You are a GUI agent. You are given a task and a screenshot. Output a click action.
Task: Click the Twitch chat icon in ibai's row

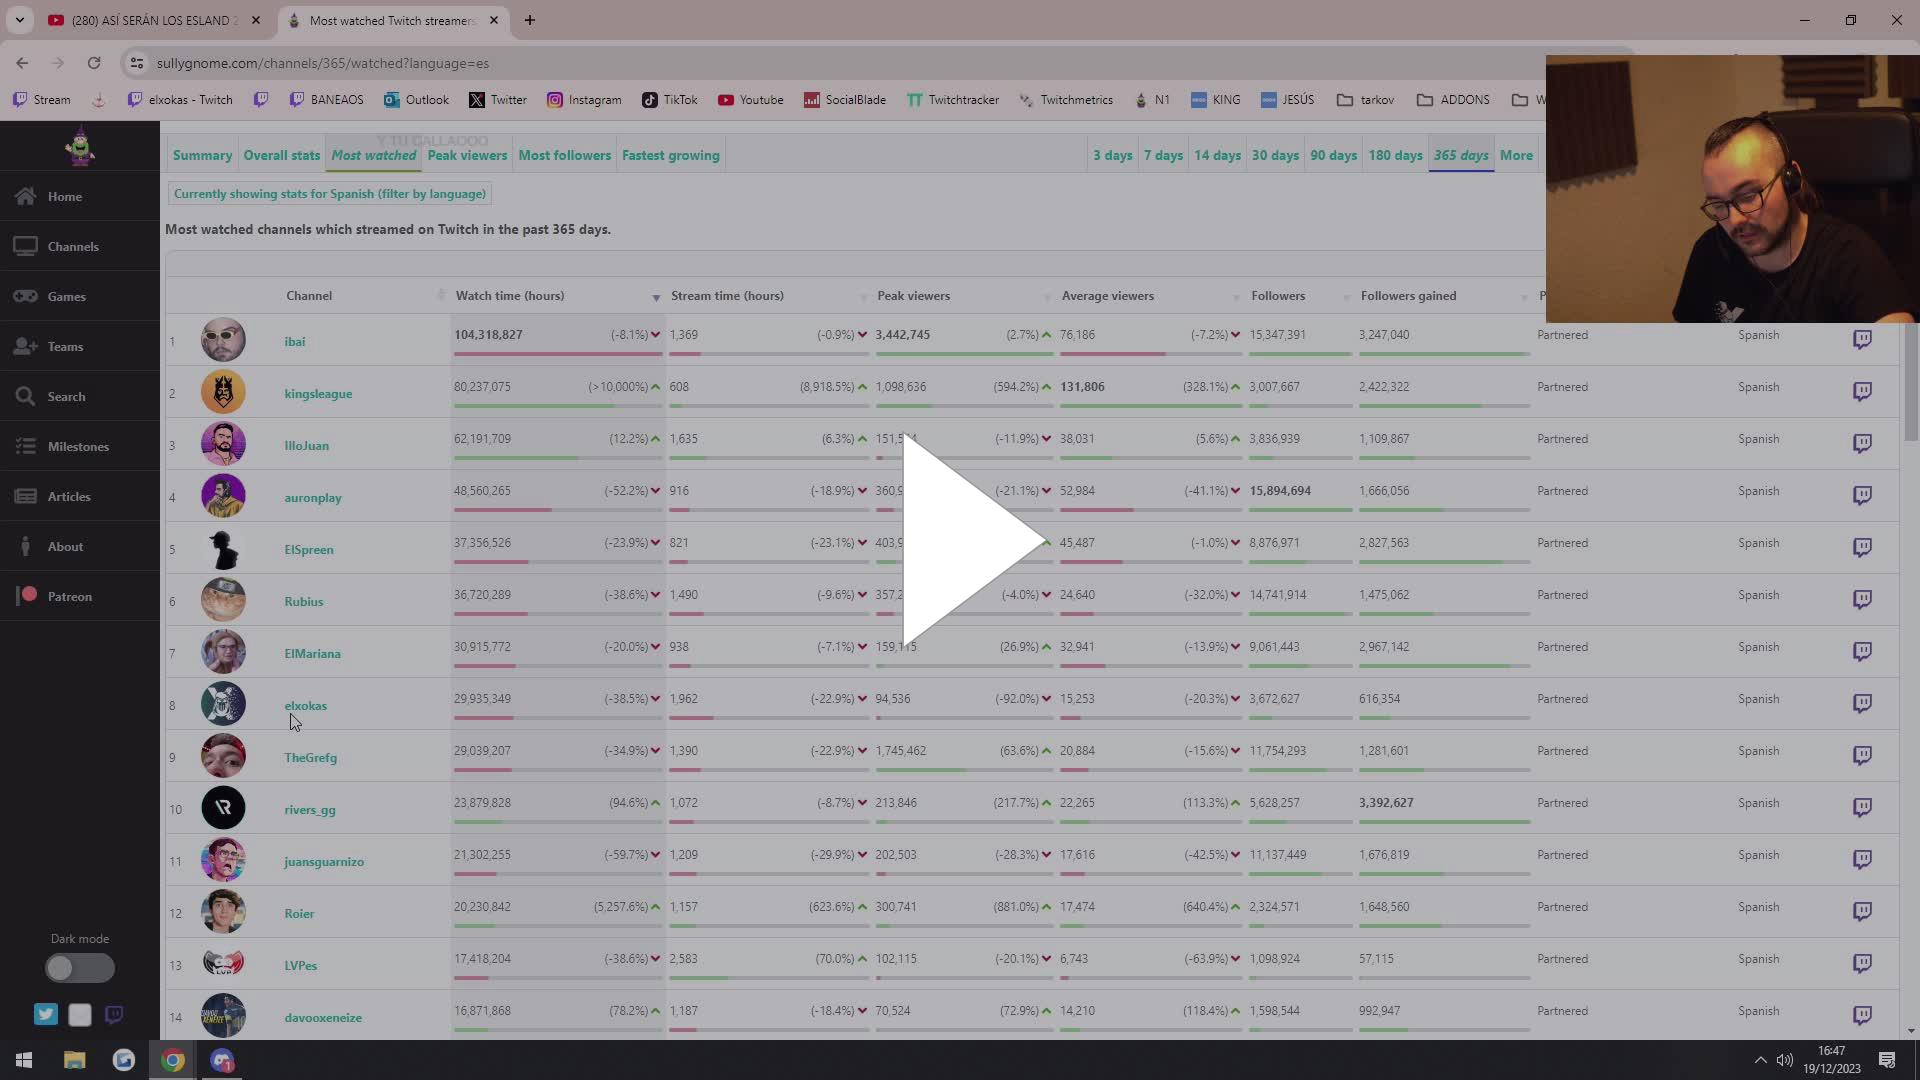click(1862, 339)
